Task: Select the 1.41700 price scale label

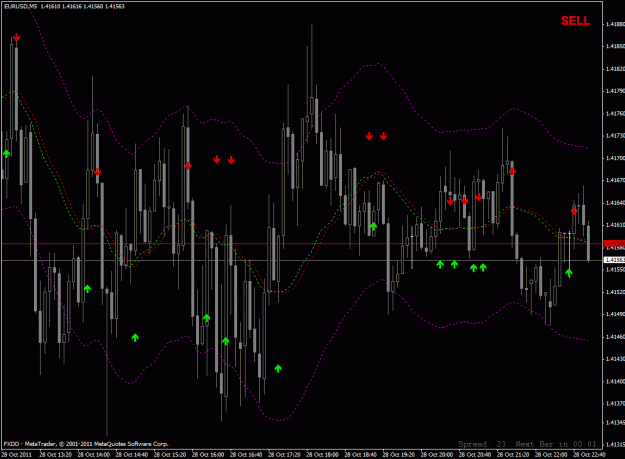Action: click(615, 159)
